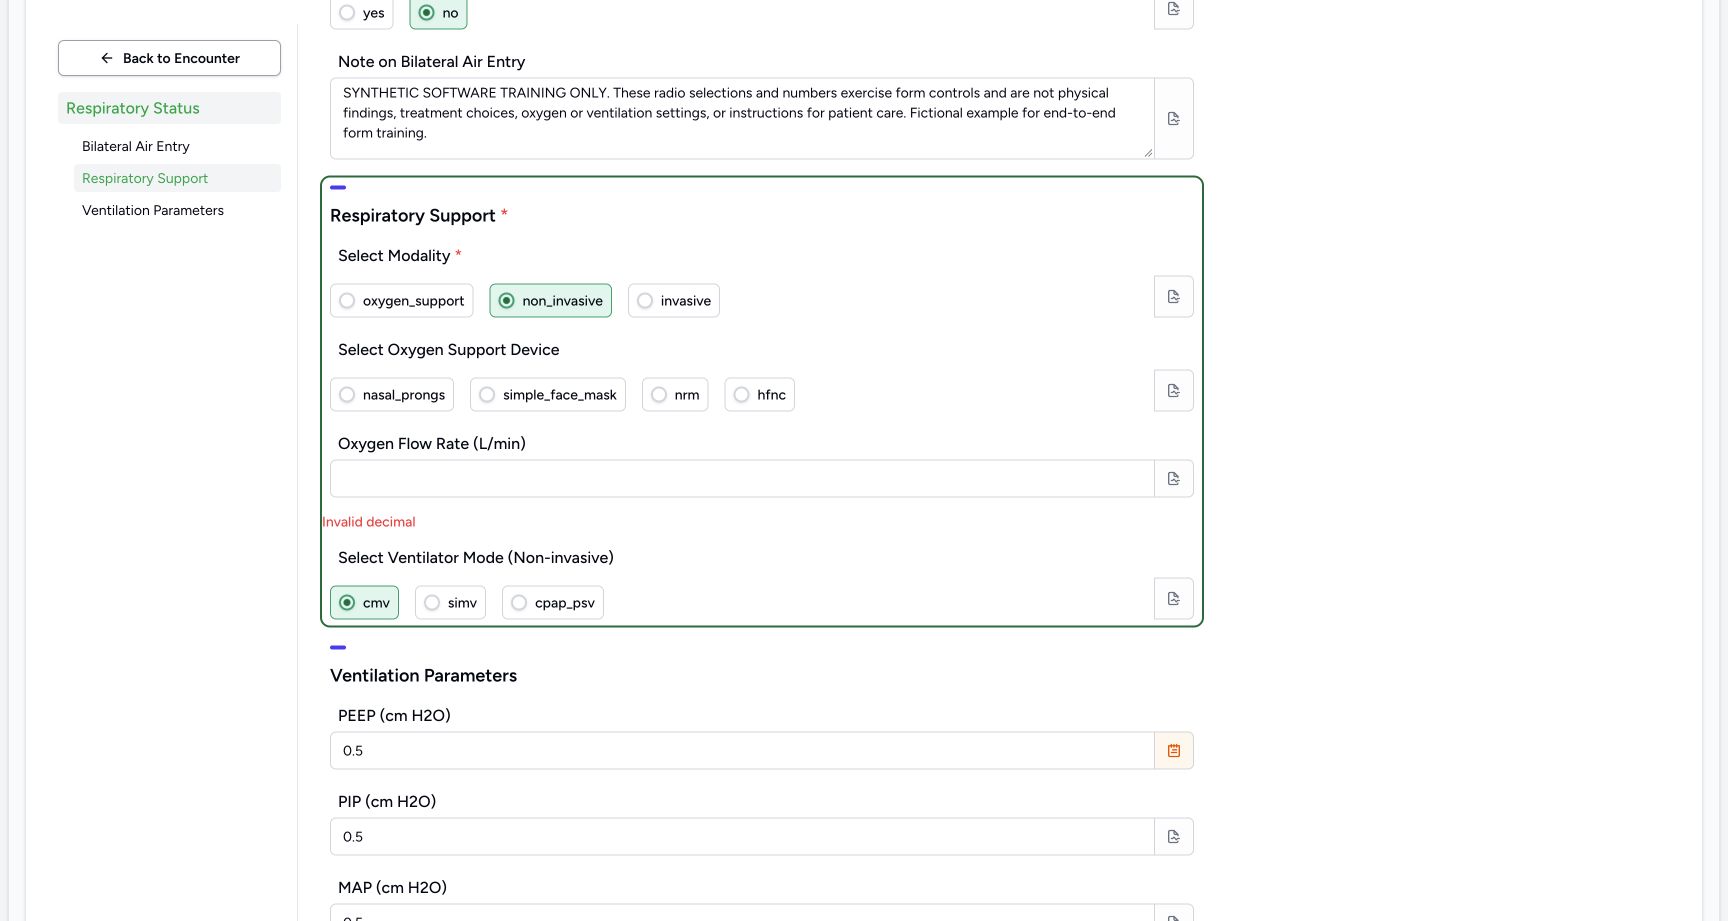This screenshot has width=1728, height=921.
Task: Select the no radio option
Action: (438, 13)
